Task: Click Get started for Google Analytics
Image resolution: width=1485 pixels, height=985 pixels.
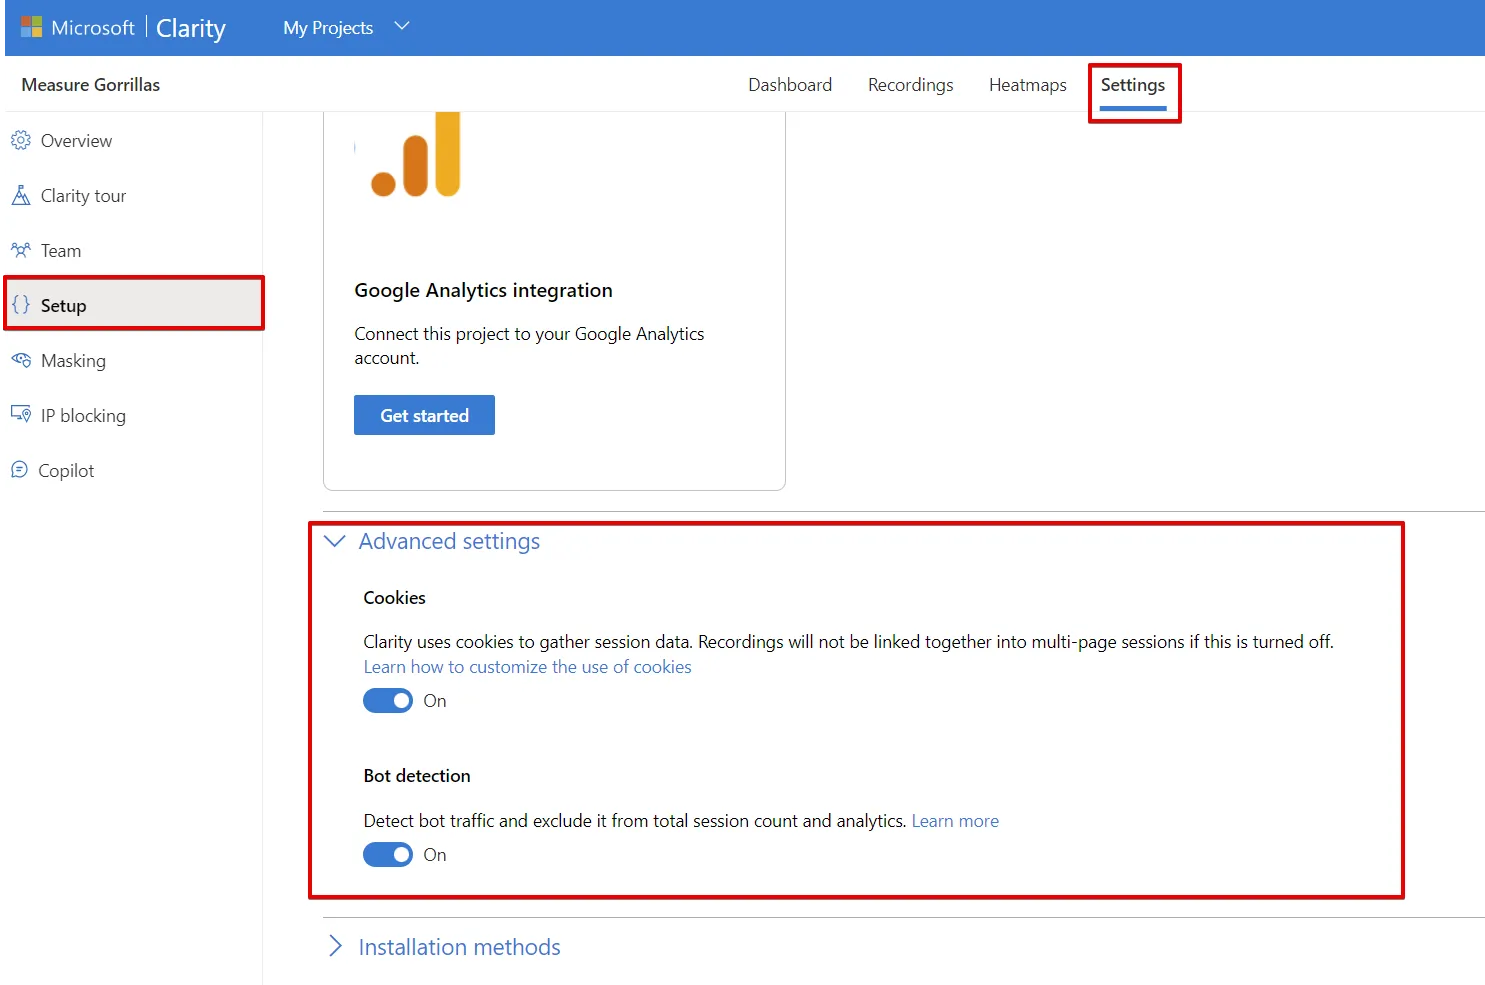Action: (424, 415)
